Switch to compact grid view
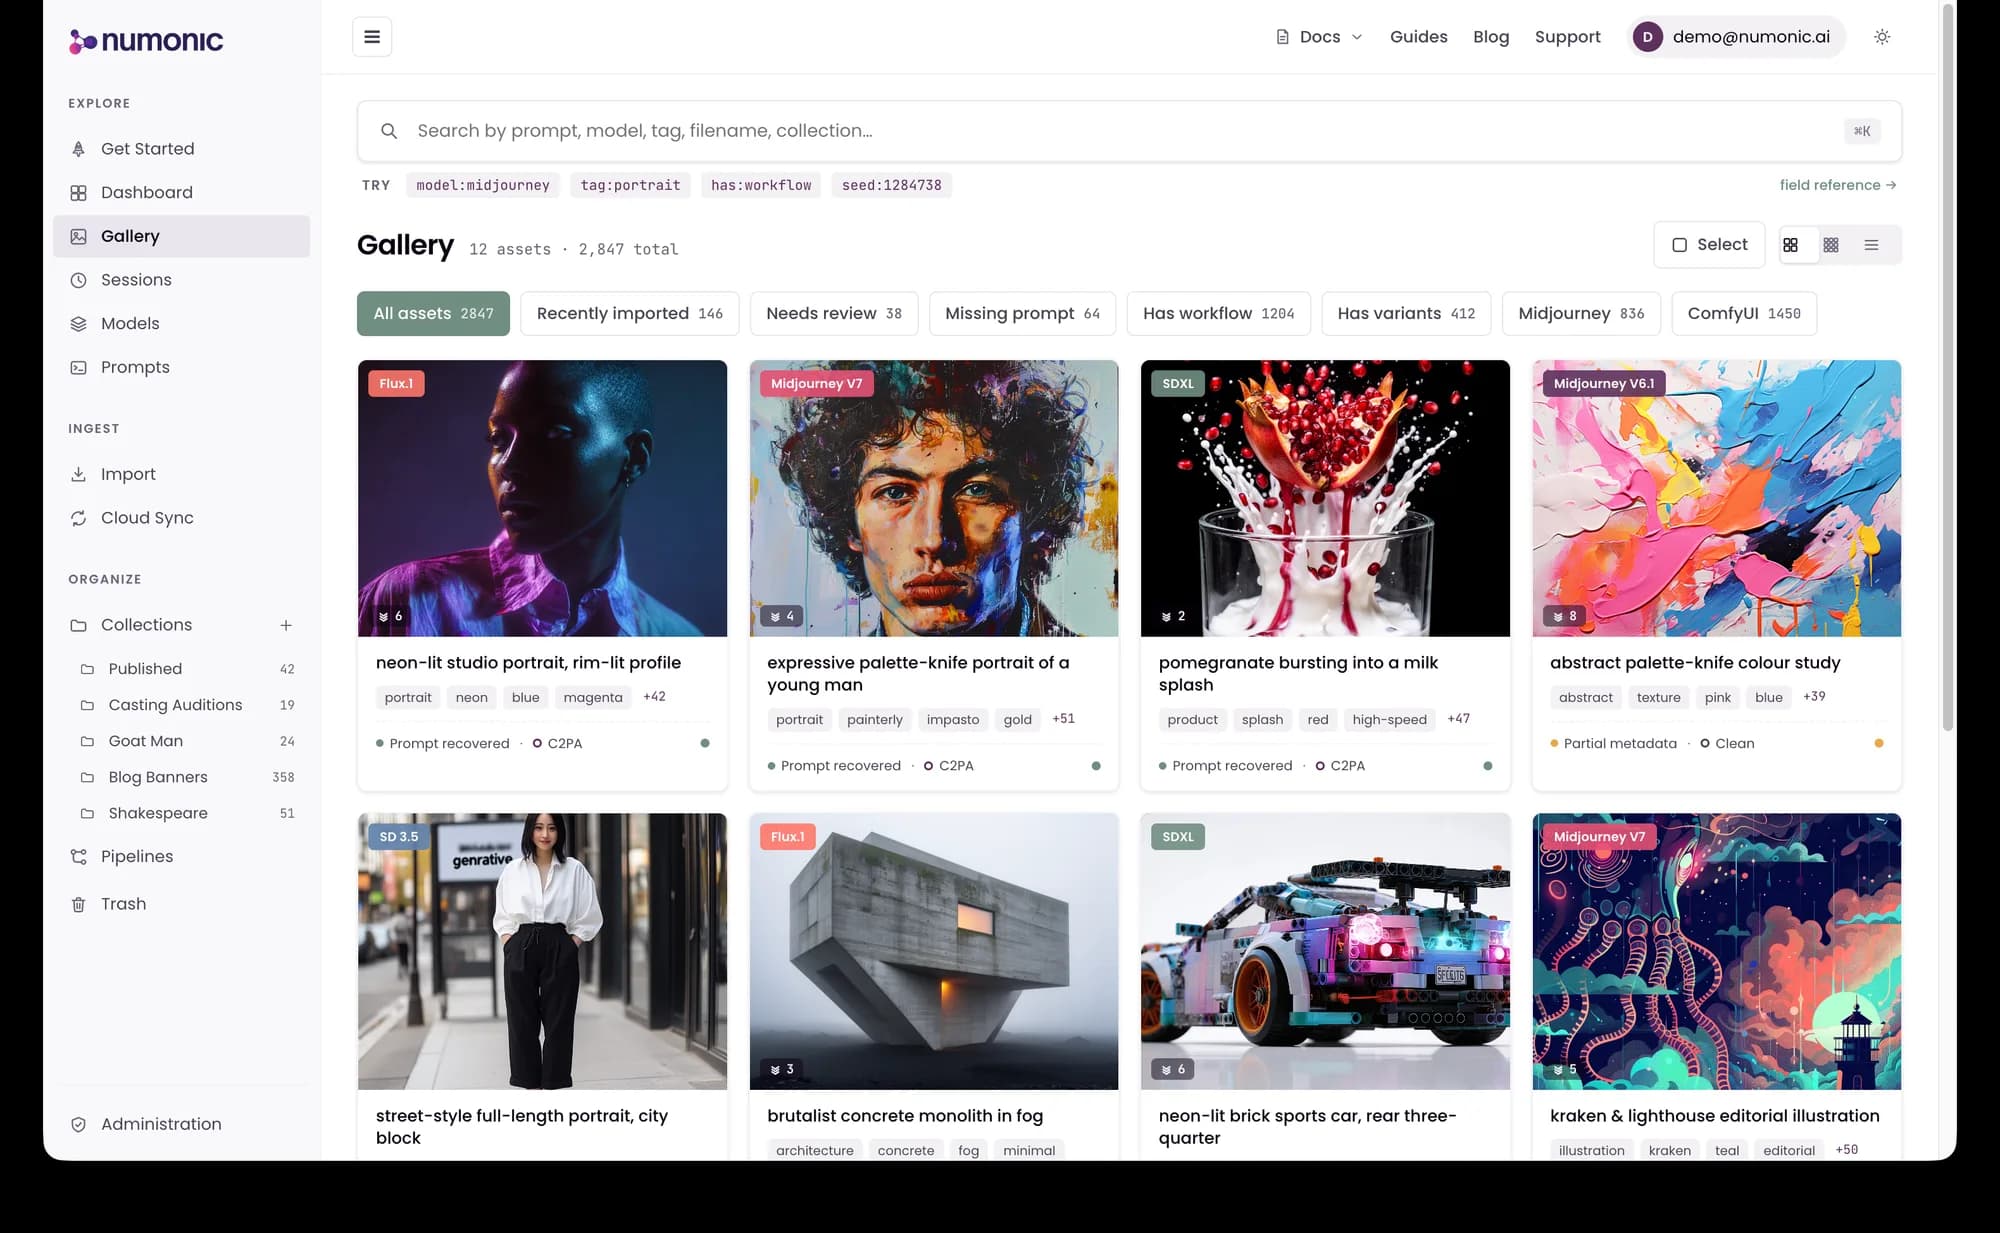 tap(1831, 245)
